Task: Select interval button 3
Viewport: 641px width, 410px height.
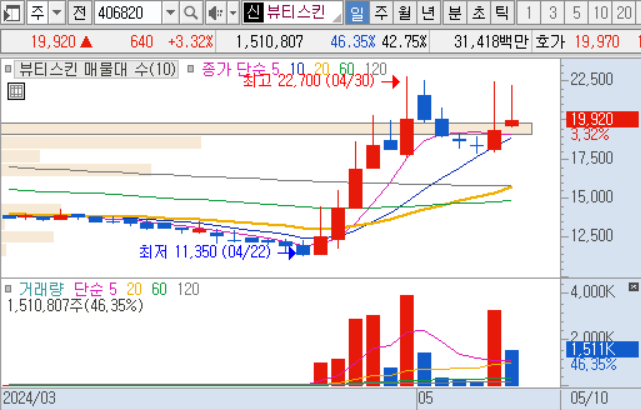Action: click(552, 13)
